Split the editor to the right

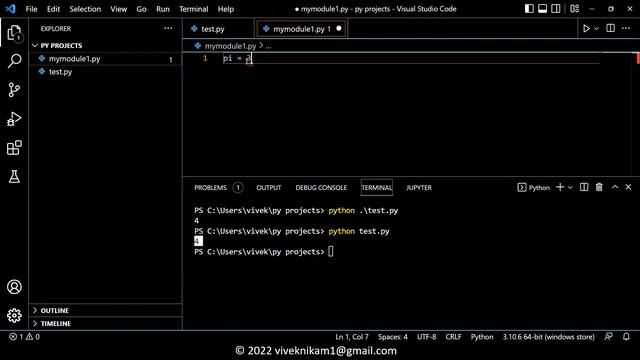point(611,28)
